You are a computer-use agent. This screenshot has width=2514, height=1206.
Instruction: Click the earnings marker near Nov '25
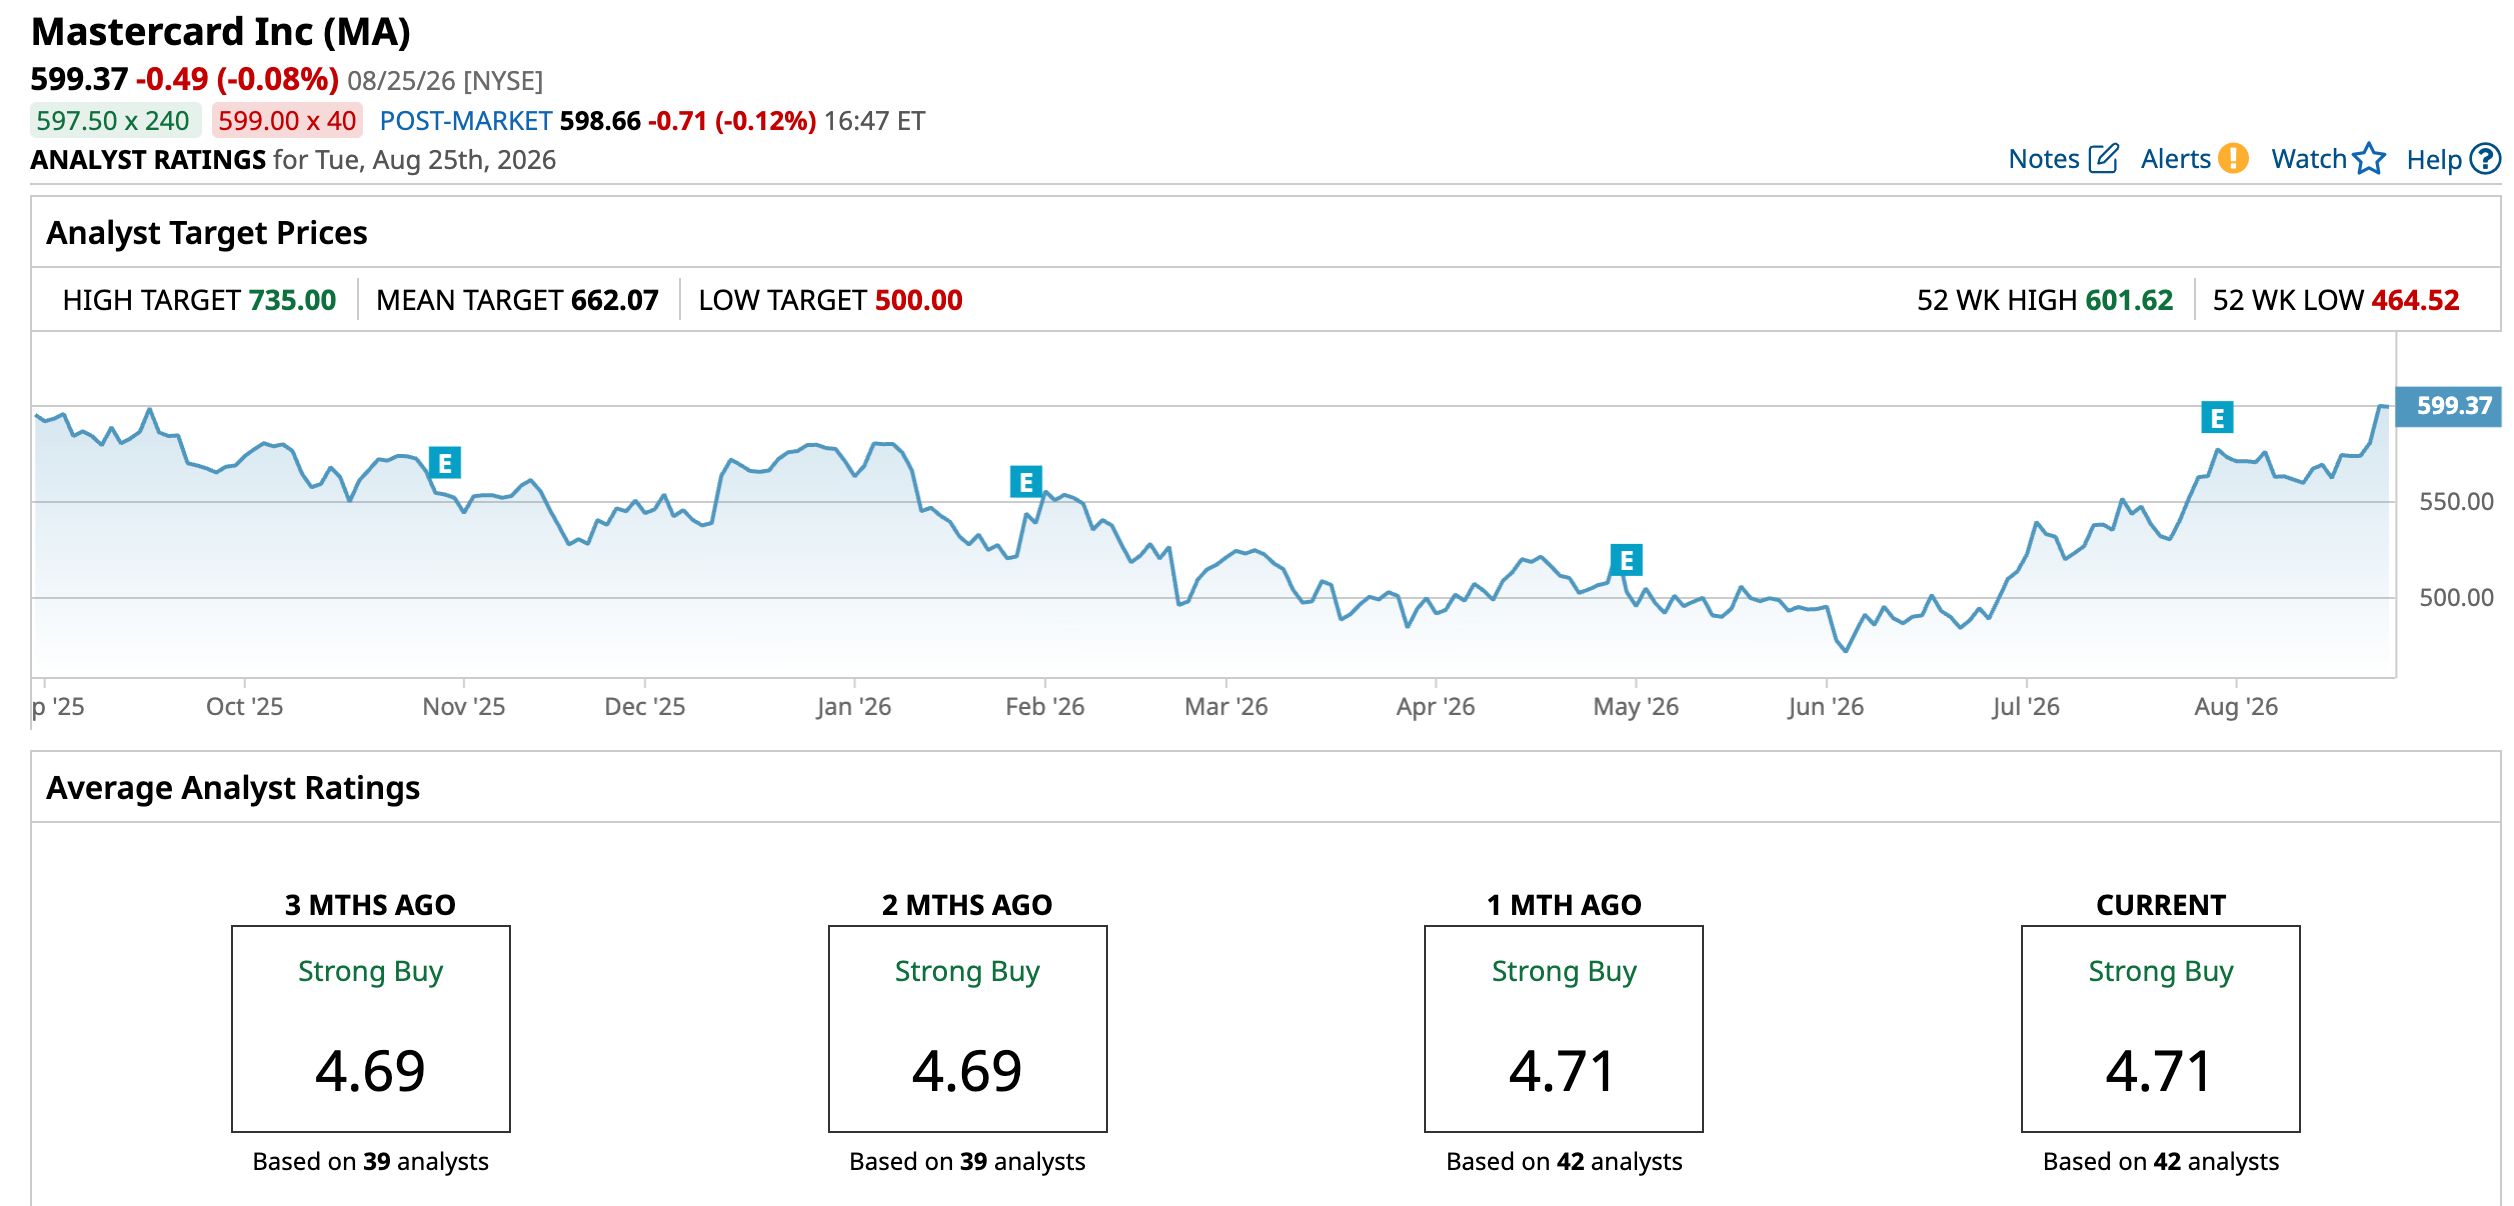(x=445, y=463)
